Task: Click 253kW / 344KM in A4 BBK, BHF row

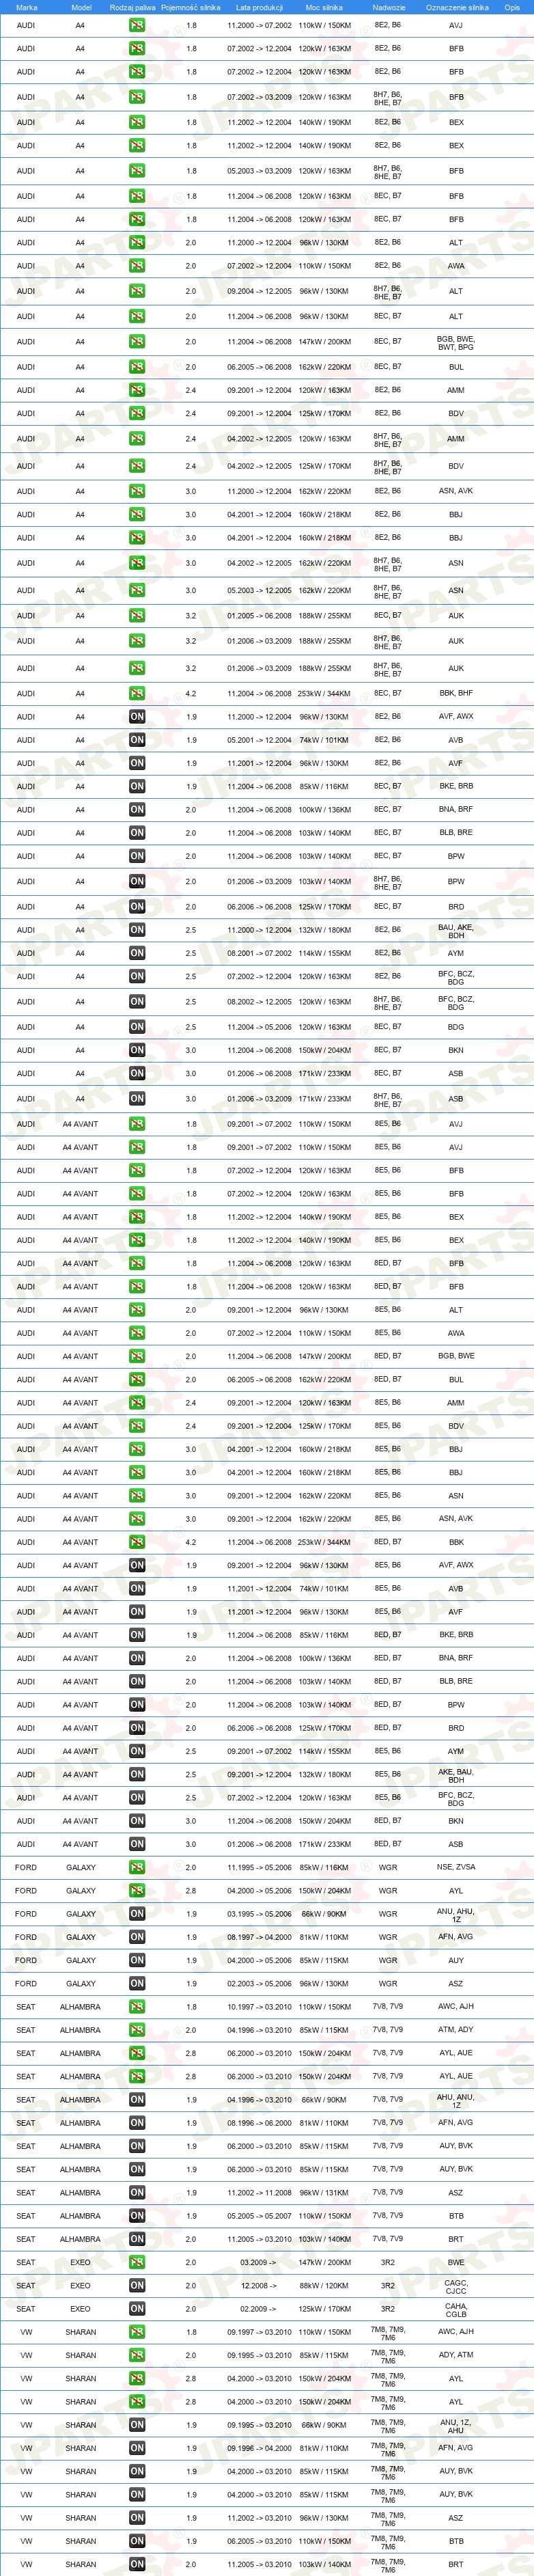Action: click(324, 693)
